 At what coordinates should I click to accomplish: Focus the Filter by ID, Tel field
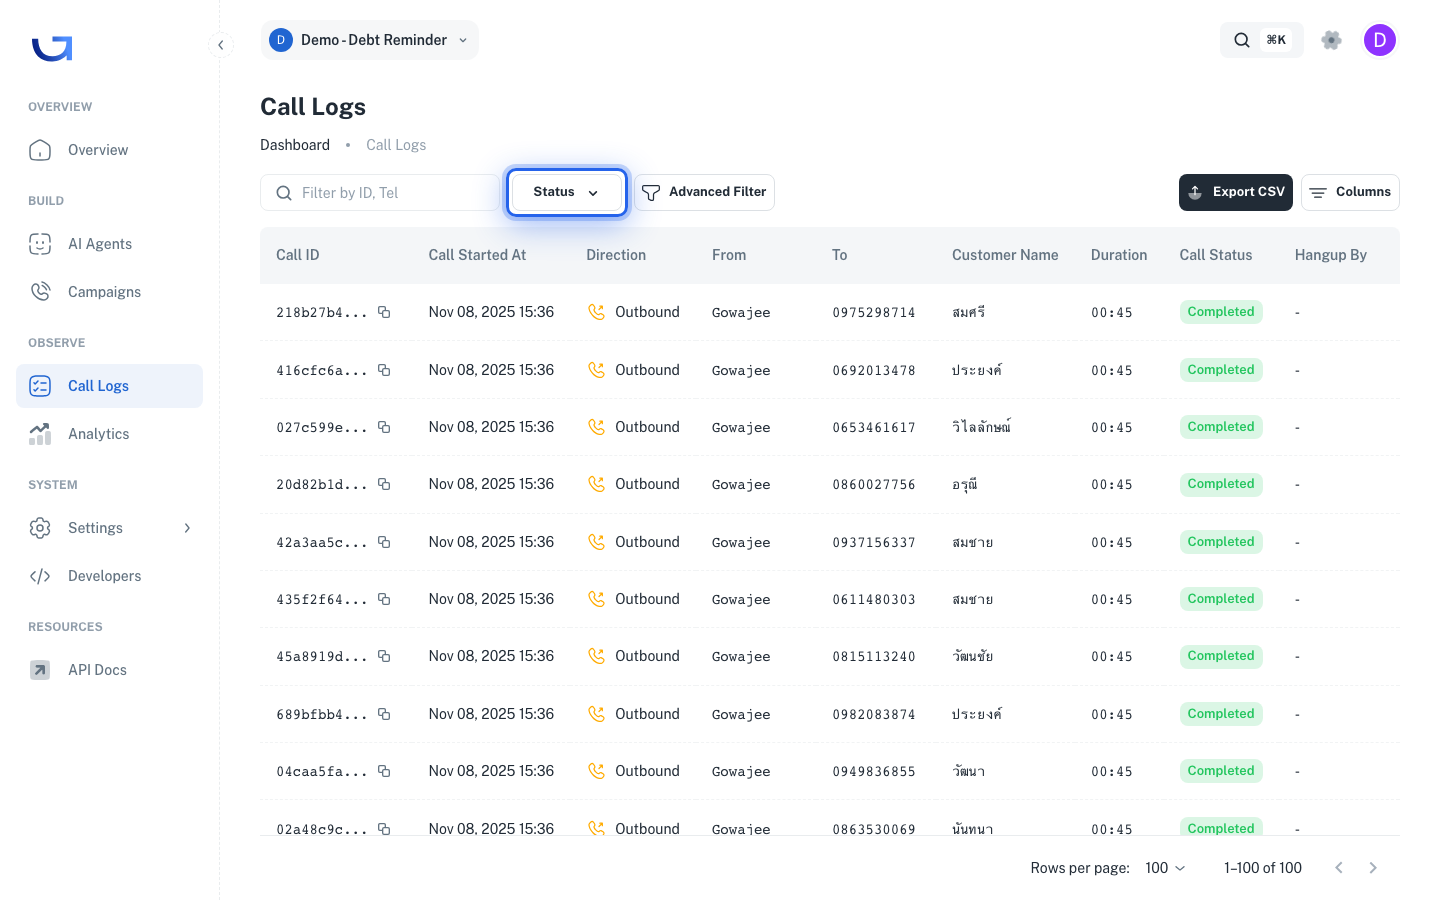click(x=380, y=193)
